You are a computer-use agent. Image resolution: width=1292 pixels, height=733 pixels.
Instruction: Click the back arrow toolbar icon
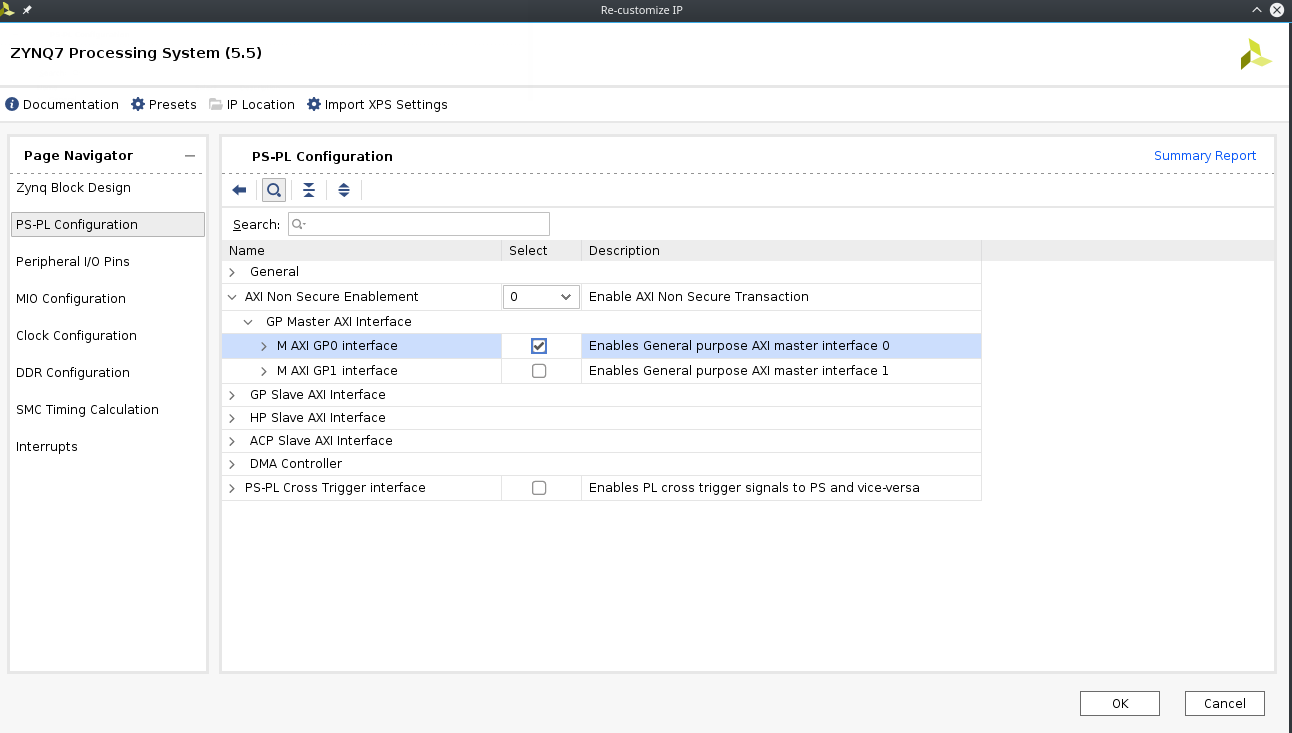pos(239,190)
